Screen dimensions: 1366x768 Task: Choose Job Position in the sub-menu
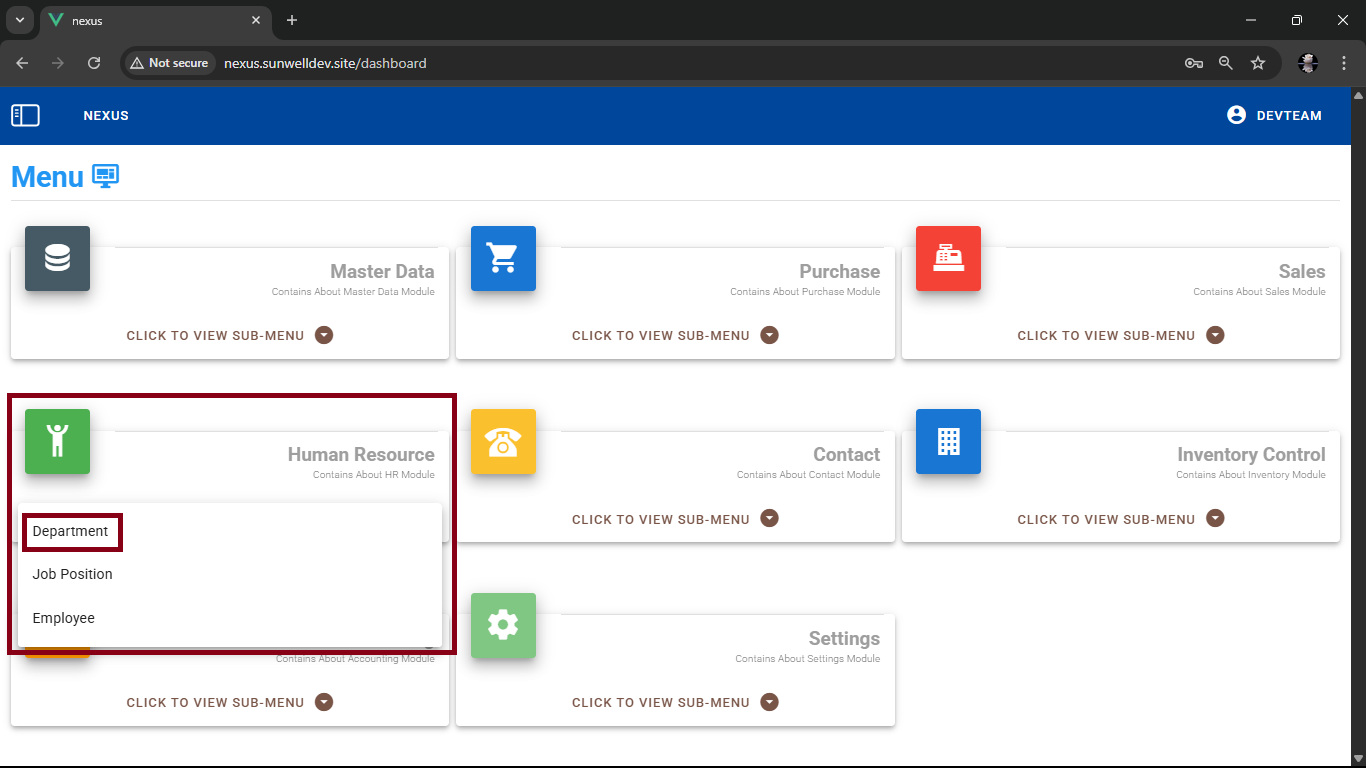[x=73, y=574]
